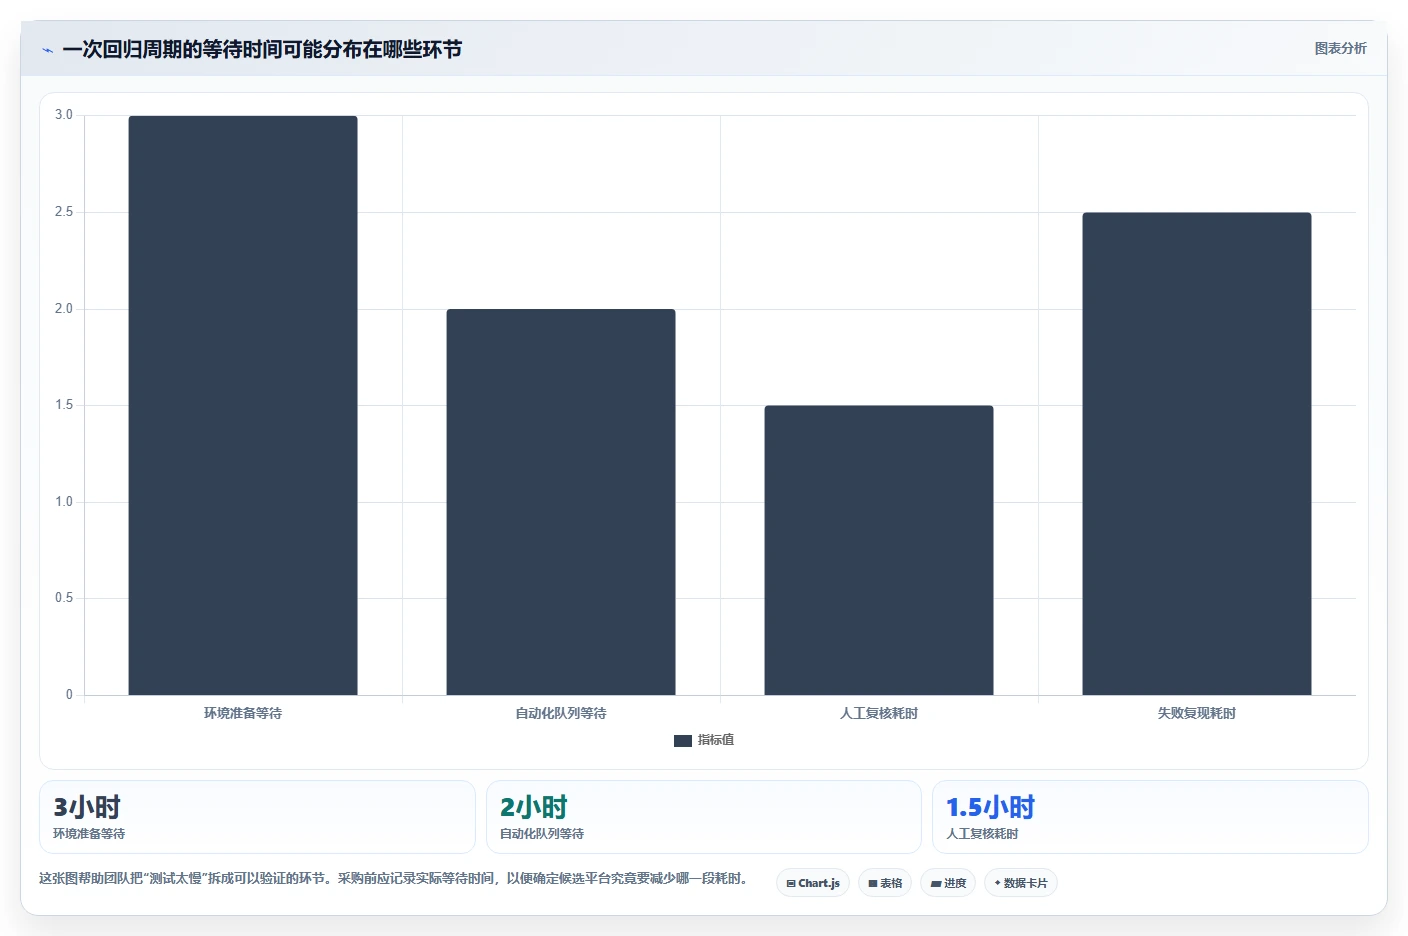Click x-axis label 自动化队列等待

[561, 713]
